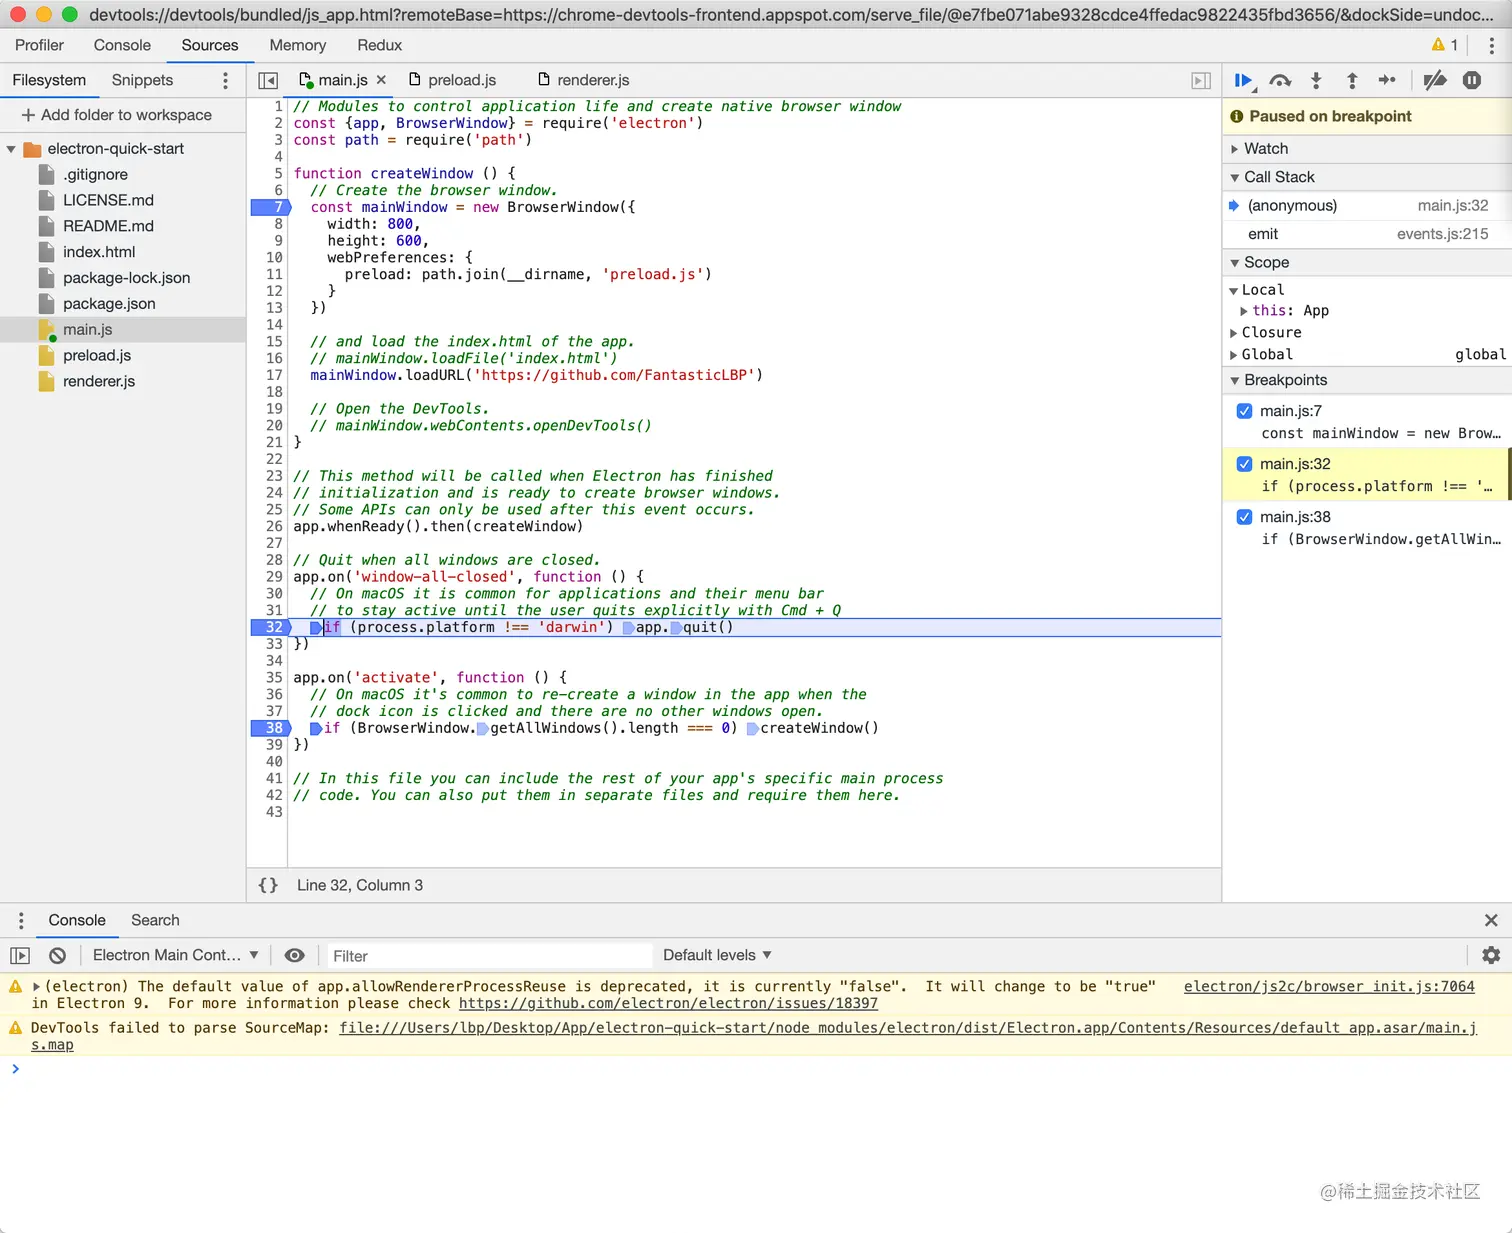Uncheck the main.js:38 breakpoint checkbox

coord(1245,517)
